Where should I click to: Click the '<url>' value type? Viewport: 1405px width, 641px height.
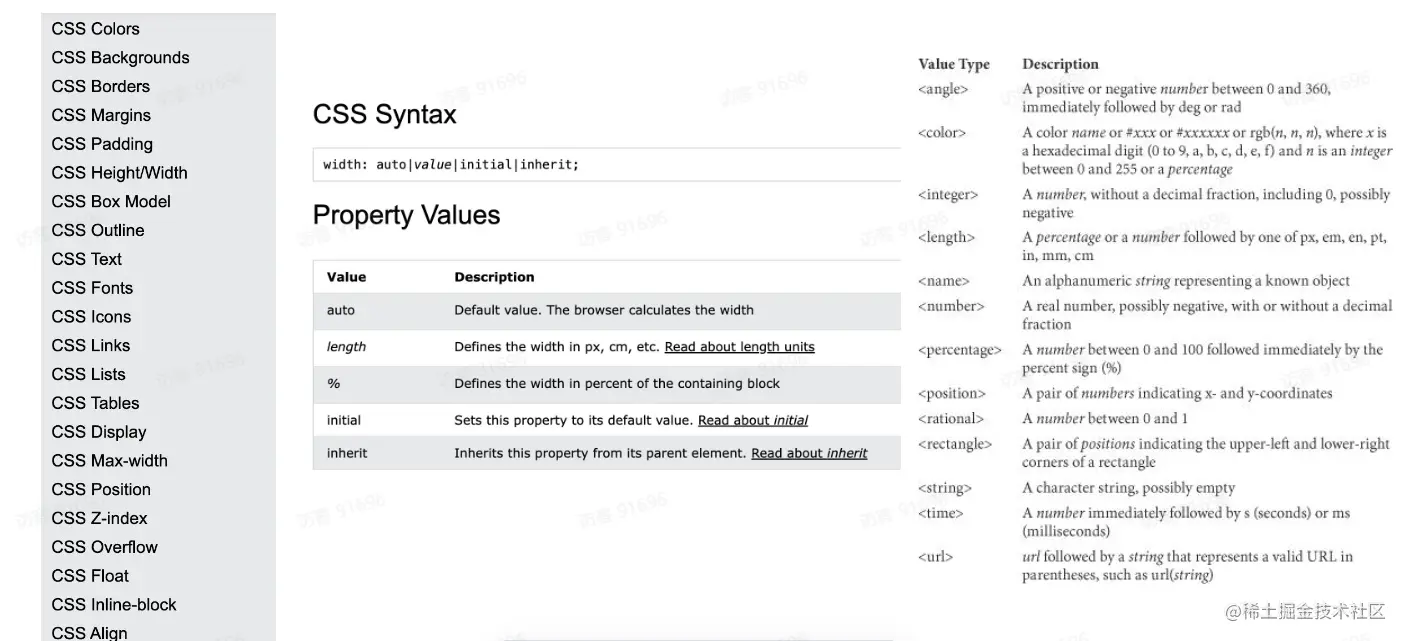936,556
